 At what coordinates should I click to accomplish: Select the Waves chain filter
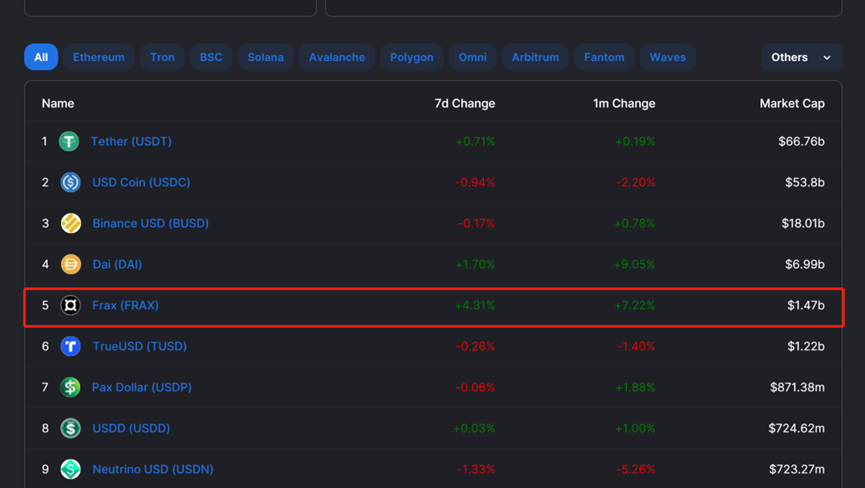pyautogui.click(x=668, y=57)
